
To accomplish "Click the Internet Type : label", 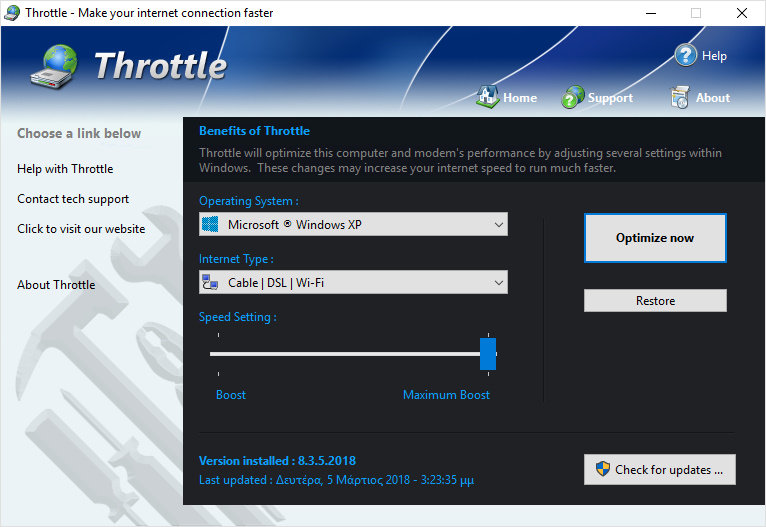I will point(236,259).
